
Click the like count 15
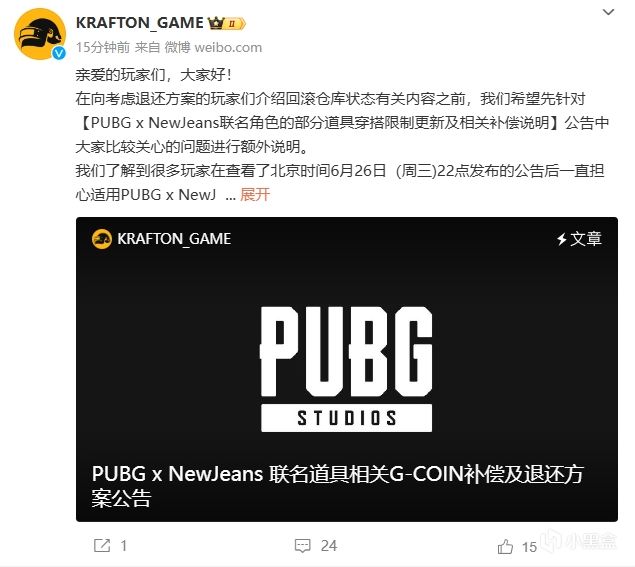(529, 547)
